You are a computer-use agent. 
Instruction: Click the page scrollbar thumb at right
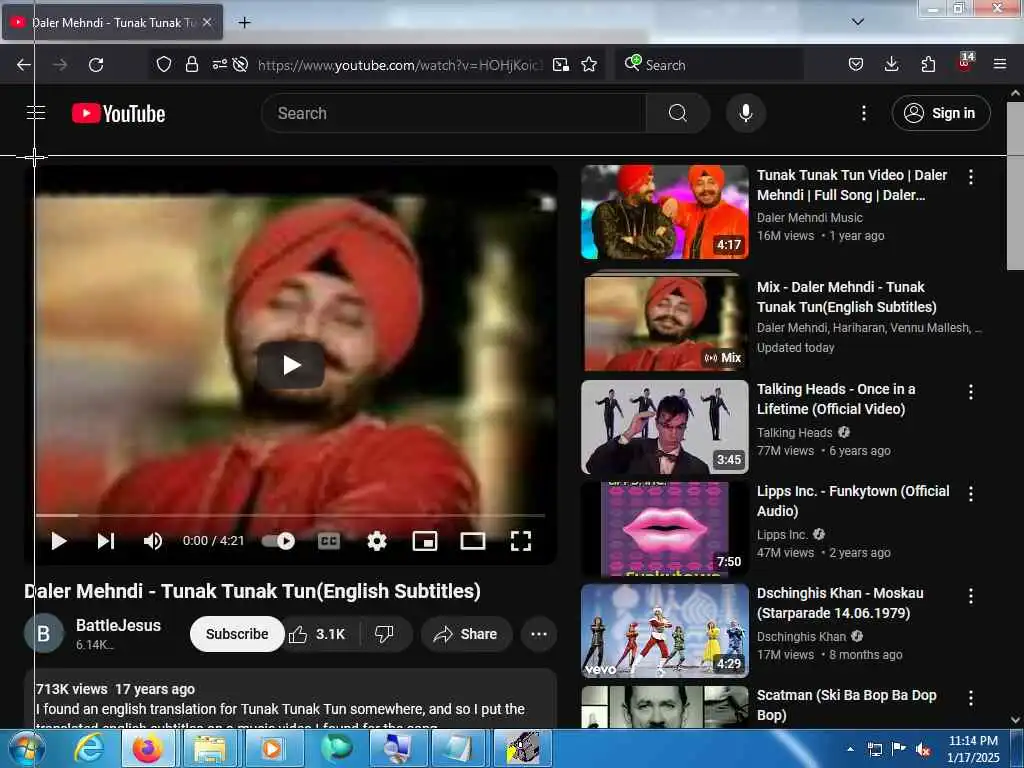pos(1015,185)
